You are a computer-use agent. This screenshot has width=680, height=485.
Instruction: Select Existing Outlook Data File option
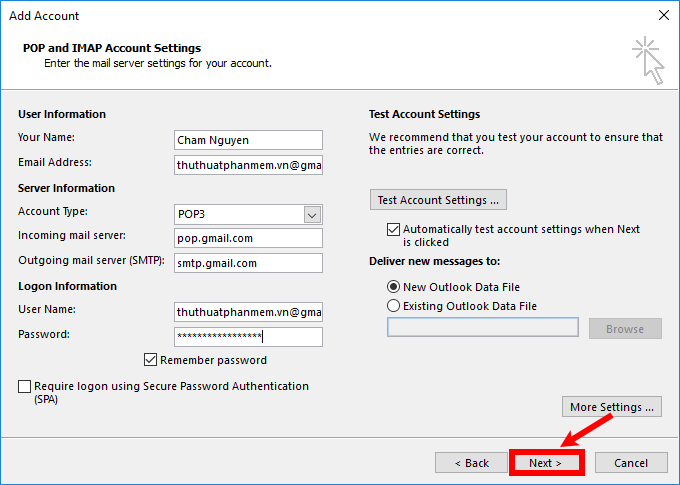[x=393, y=306]
